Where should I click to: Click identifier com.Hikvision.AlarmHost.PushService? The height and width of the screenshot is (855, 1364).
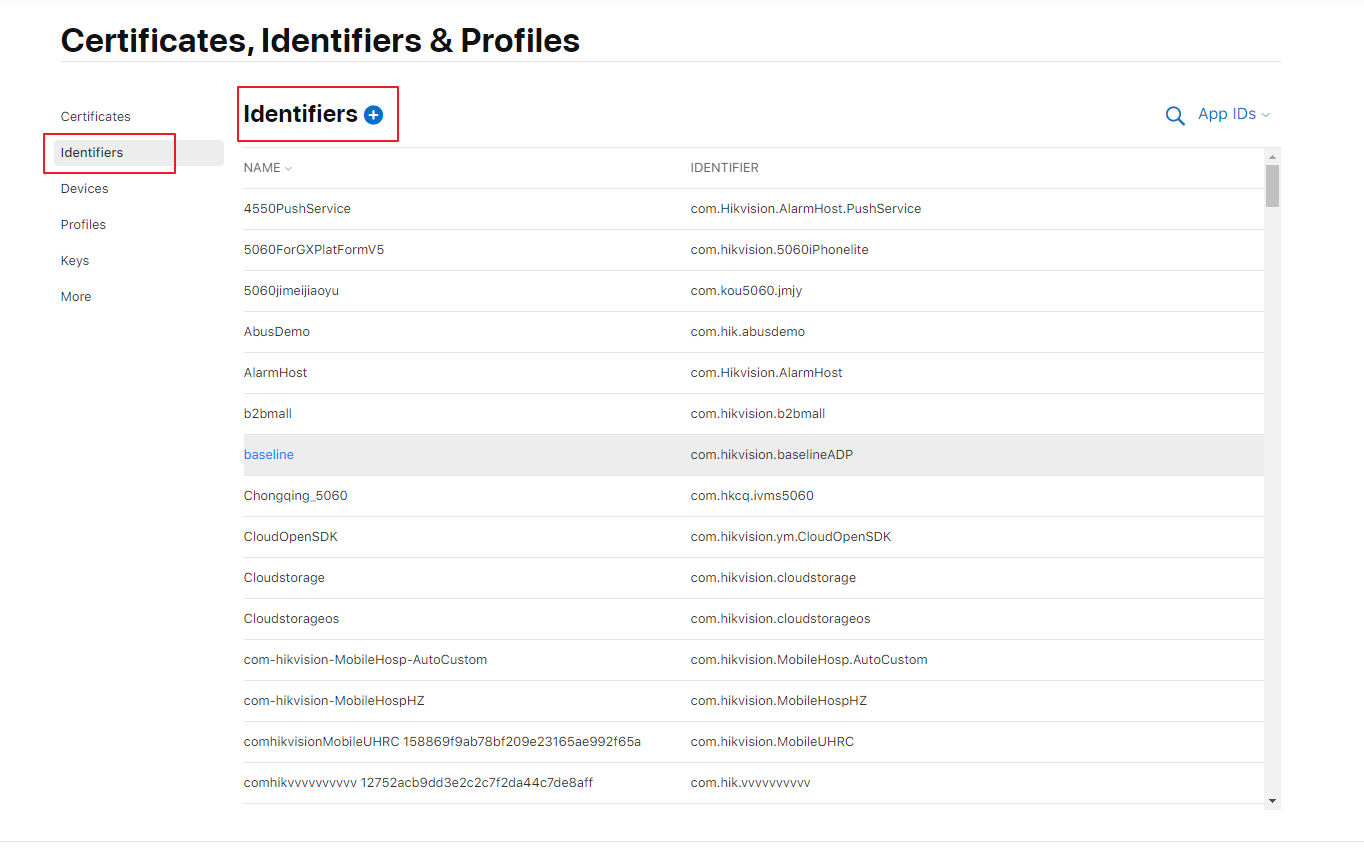click(x=806, y=209)
